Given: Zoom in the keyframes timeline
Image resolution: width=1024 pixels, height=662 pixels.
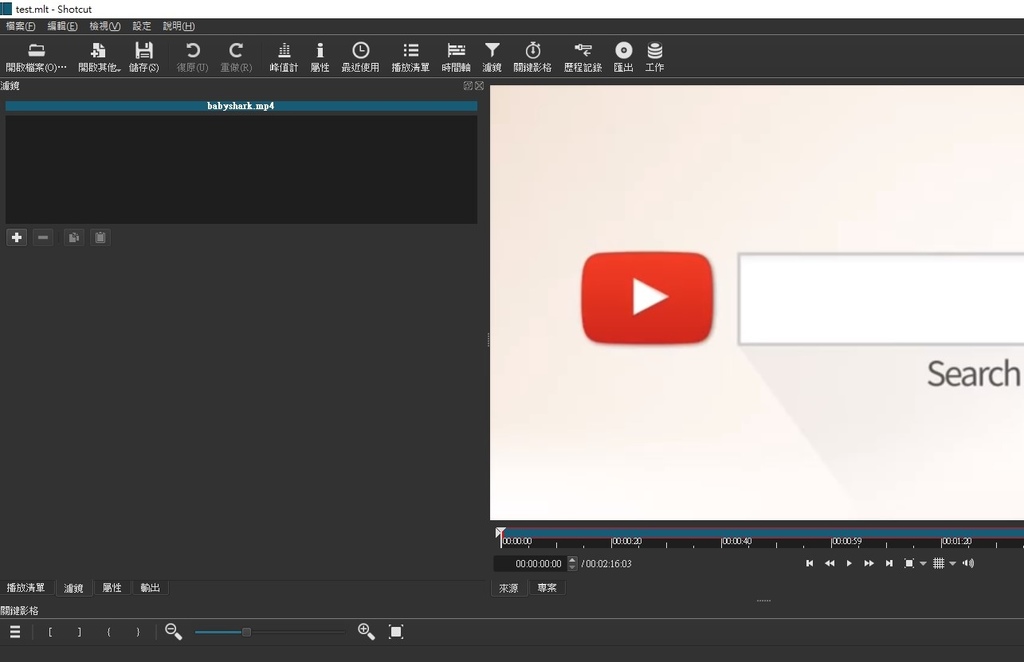Looking at the screenshot, I should [x=366, y=631].
